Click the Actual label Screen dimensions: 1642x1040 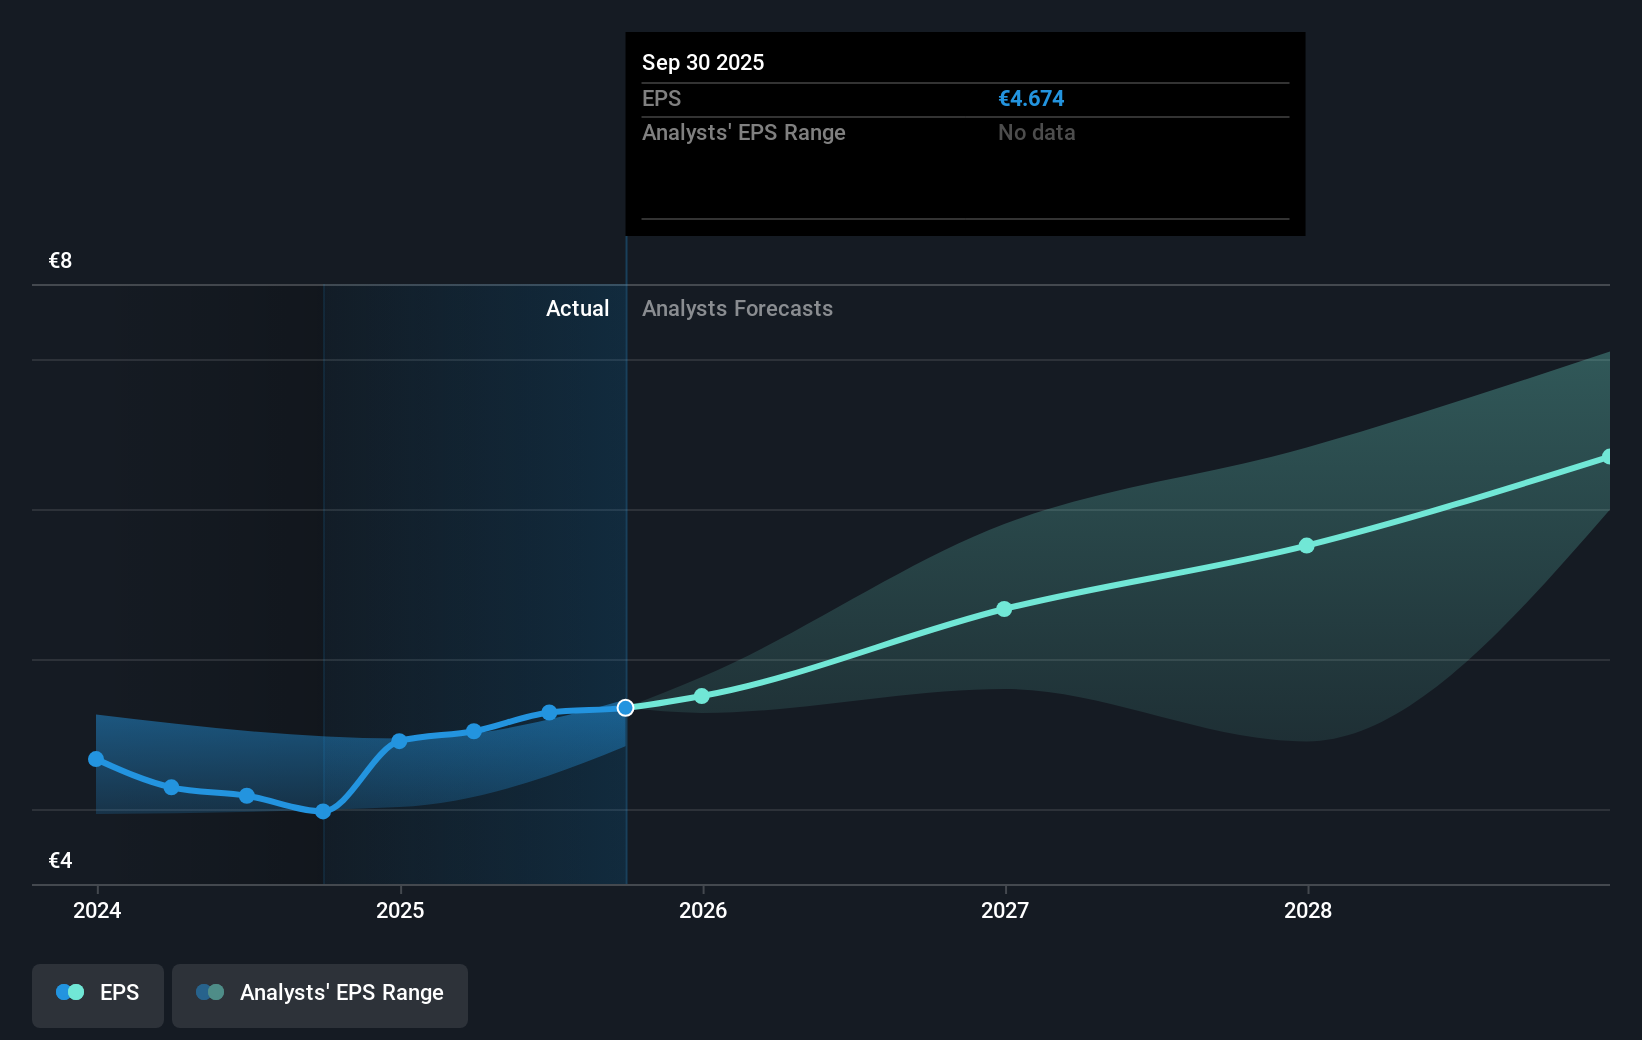[577, 308]
